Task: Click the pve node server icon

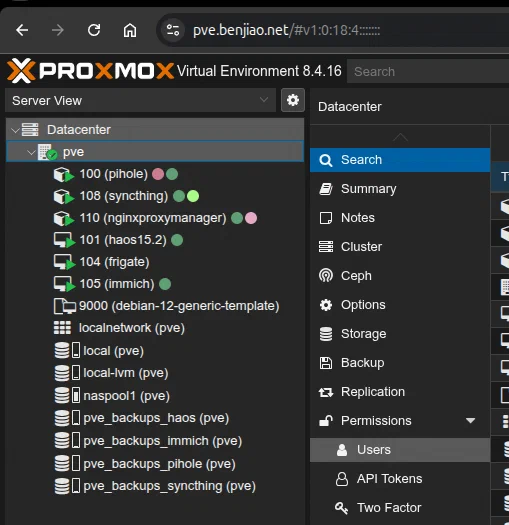Action: (47, 152)
